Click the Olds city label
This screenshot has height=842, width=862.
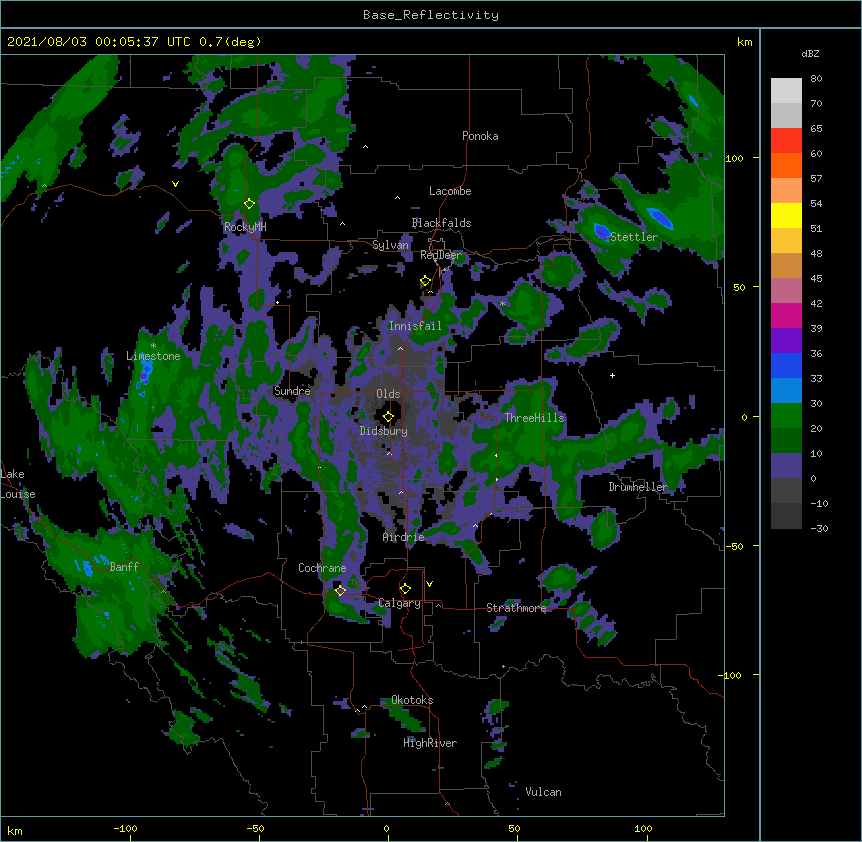pos(388,394)
